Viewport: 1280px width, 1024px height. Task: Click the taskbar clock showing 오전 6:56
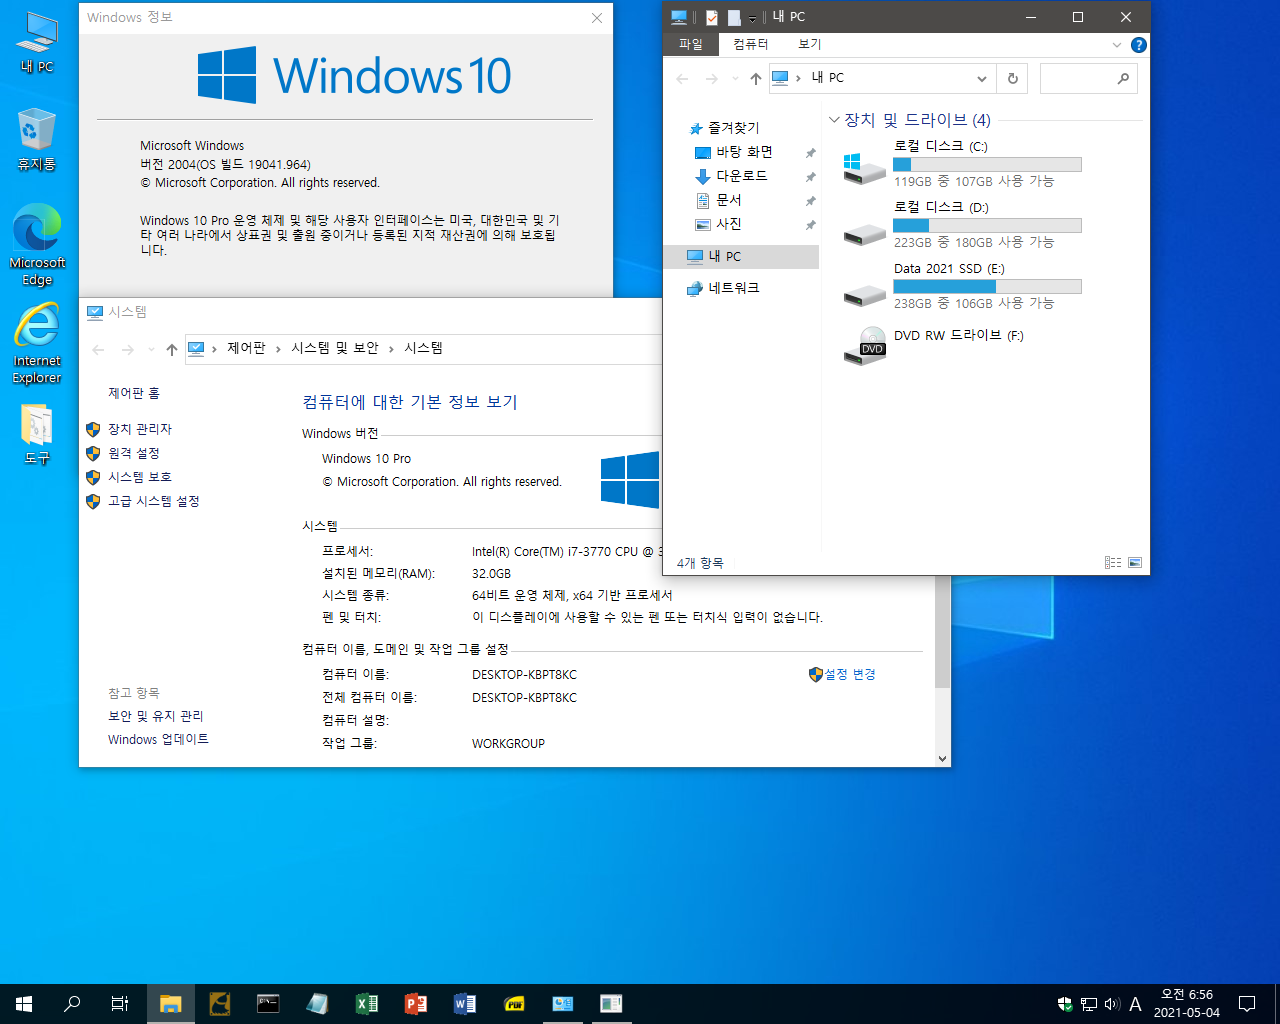(x=1186, y=1004)
